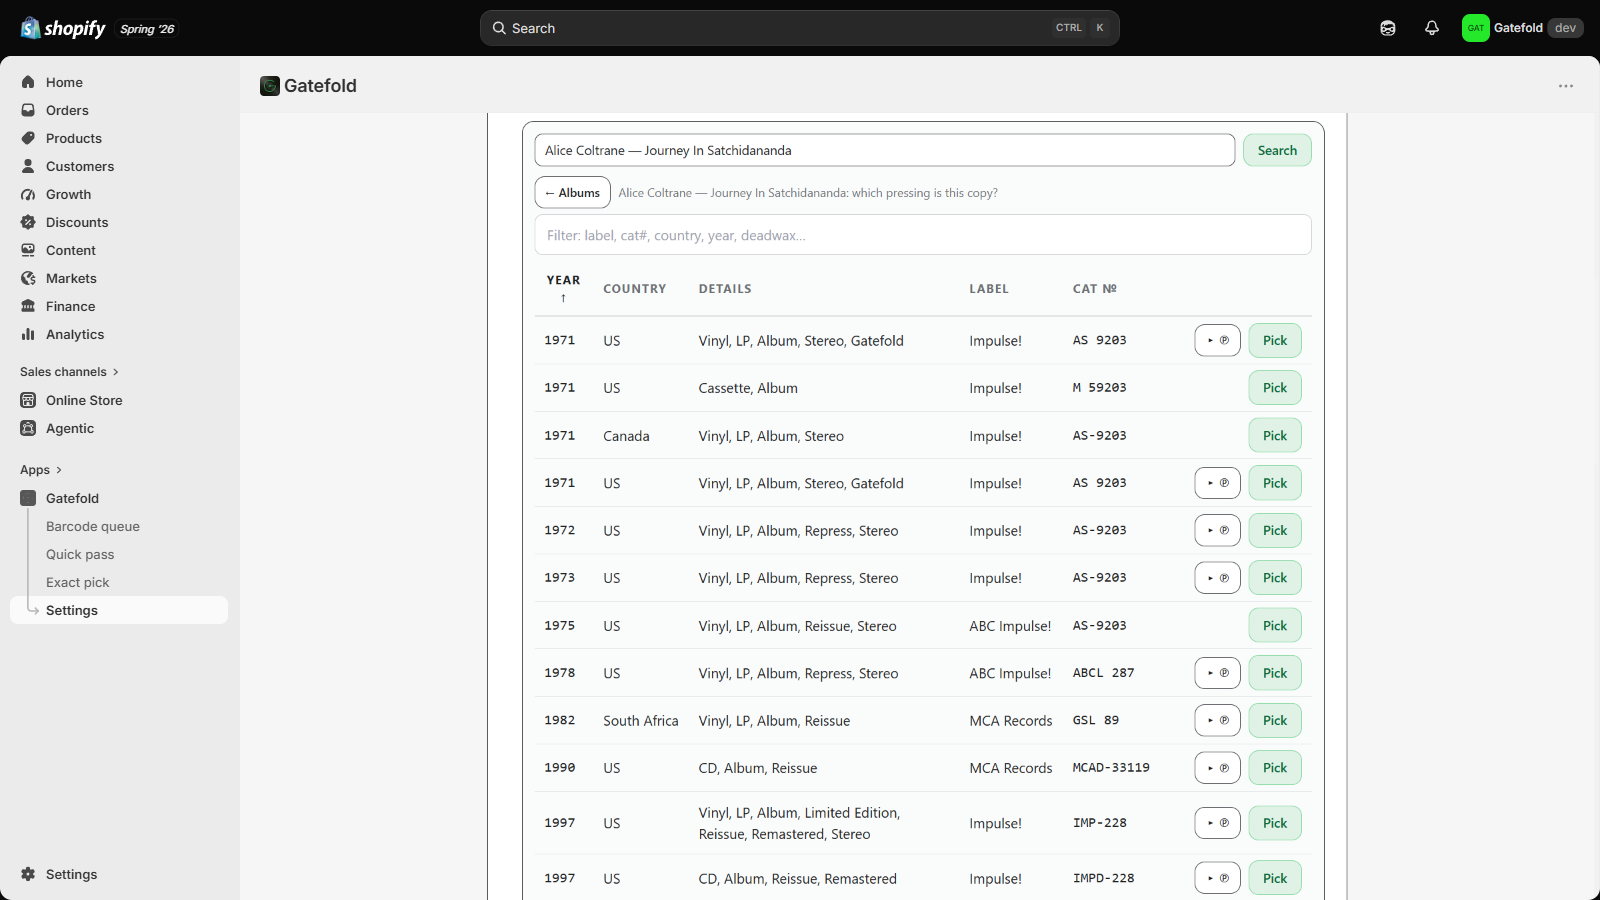The height and width of the screenshot is (900, 1600).
Task: Open notifications bell
Action: [1432, 28]
